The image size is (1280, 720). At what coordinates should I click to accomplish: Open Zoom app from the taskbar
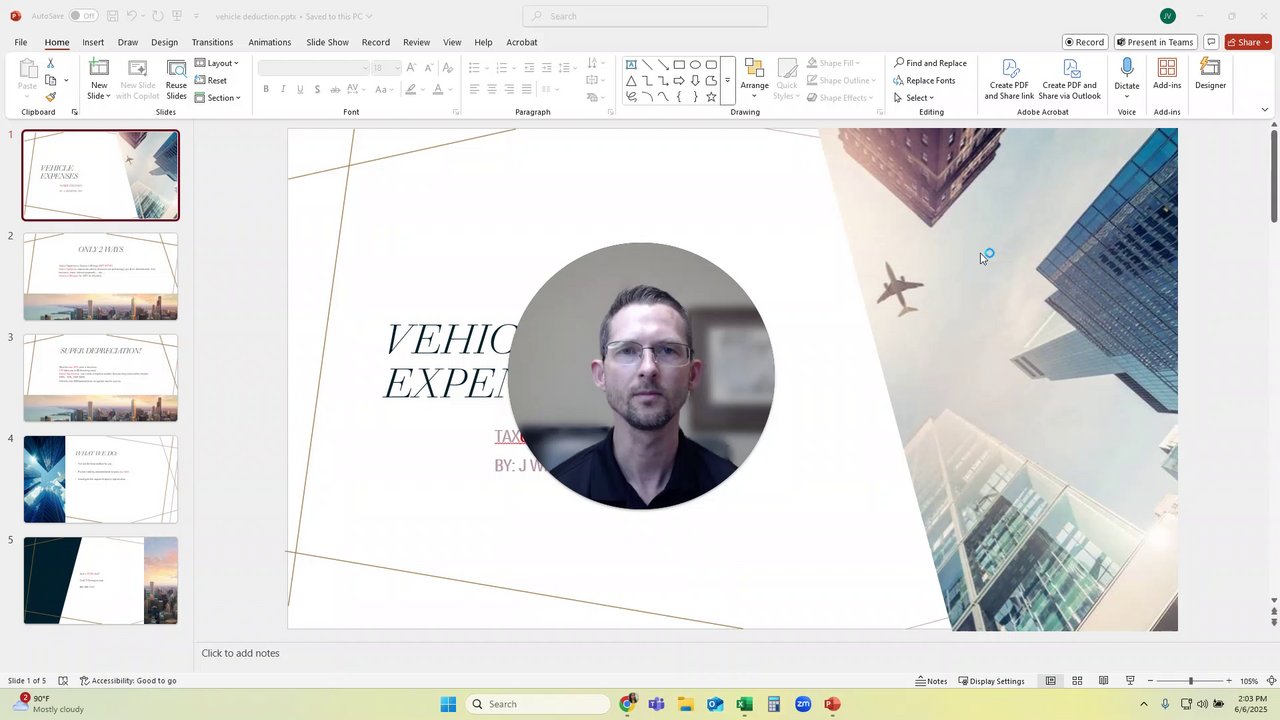click(x=803, y=704)
